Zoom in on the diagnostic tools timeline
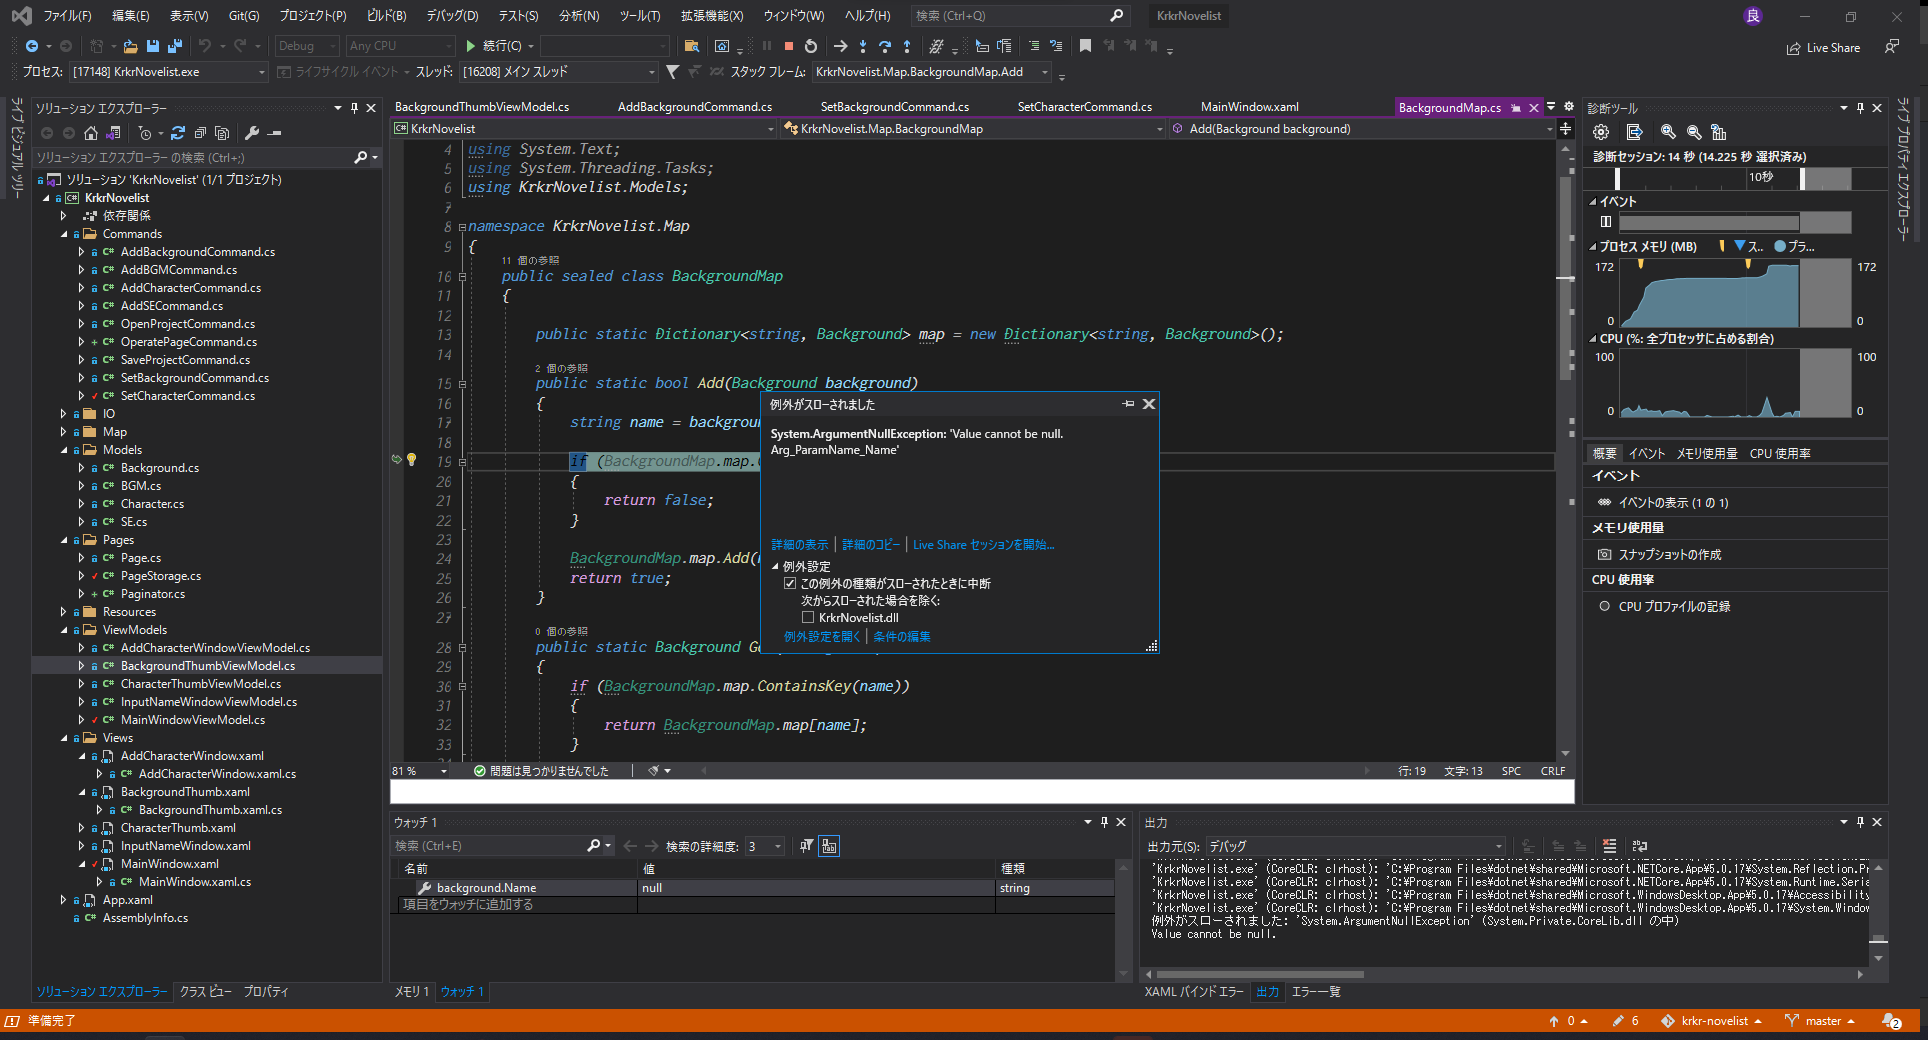This screenshot has height=1040, width=1928. [1667, 132]
